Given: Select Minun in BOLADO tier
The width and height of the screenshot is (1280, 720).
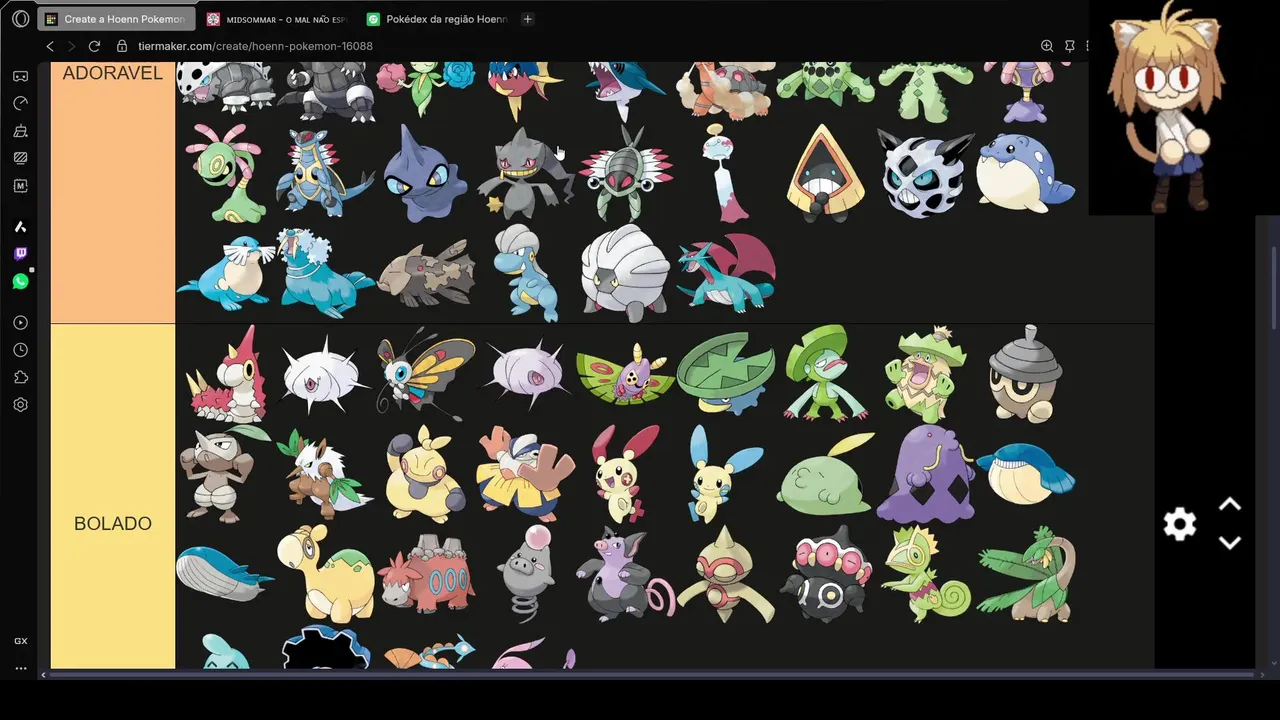Looking at the screenshot, I should (726, 474).
